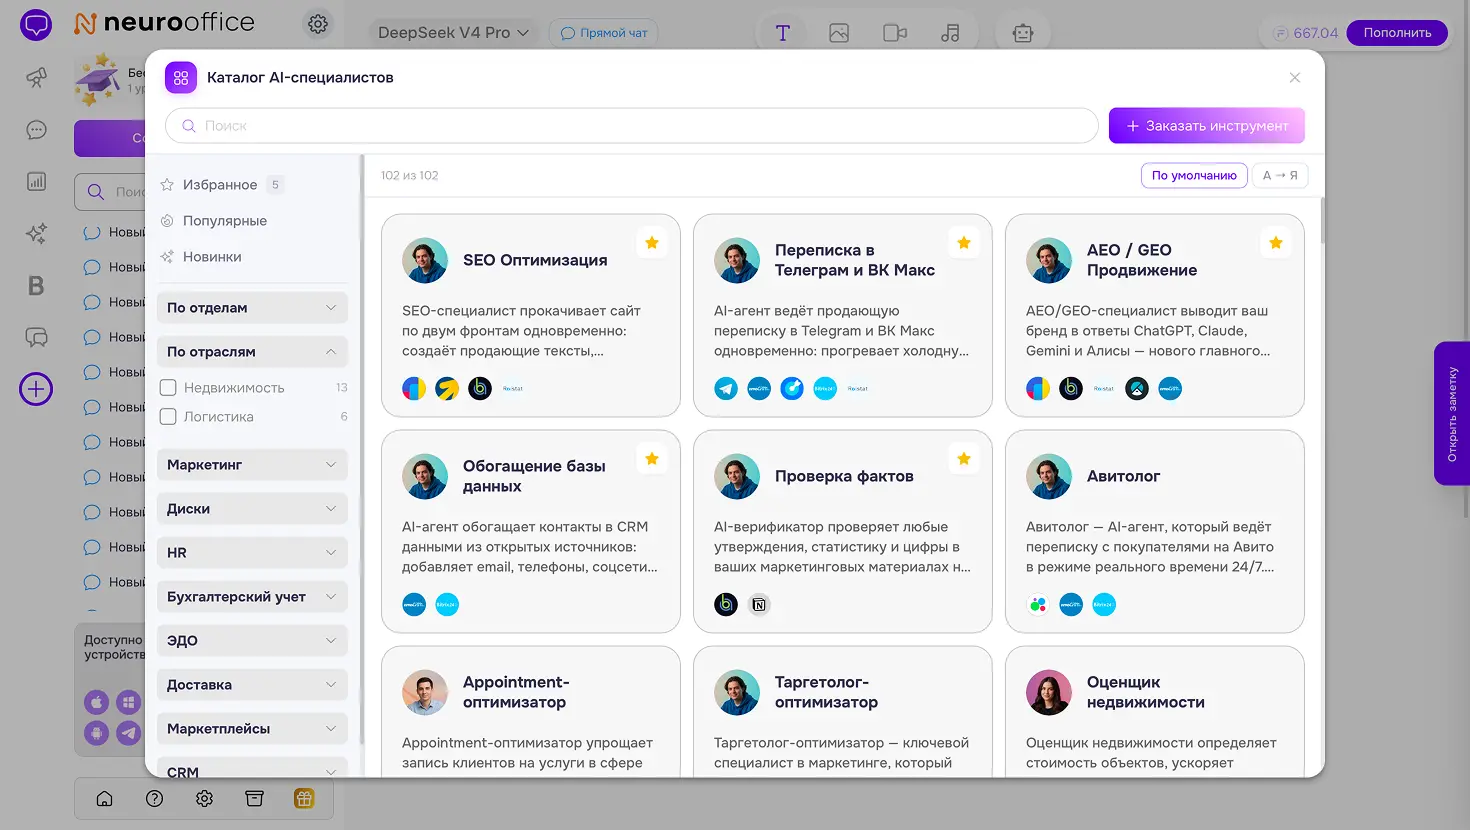Close the Каталог AI-специалистов dialog

[x=1295, y=77]
